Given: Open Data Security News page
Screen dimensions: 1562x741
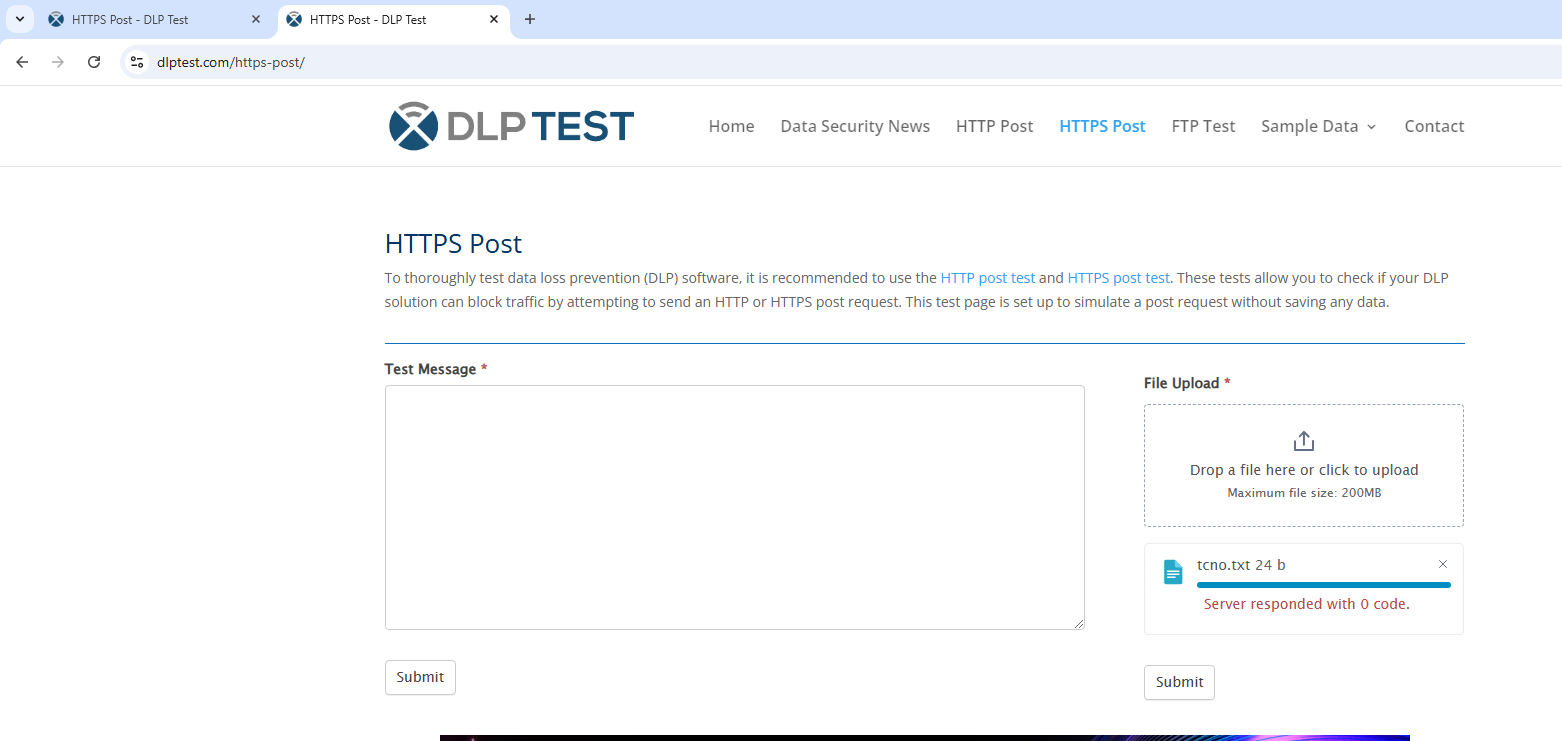Looking at the screenshot, I should tap(855, 126).
